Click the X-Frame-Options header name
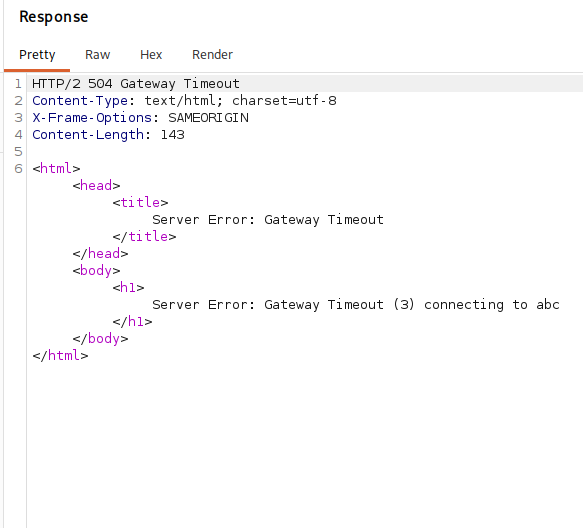This screenshot has width=583, height=528. pos(92,118)
